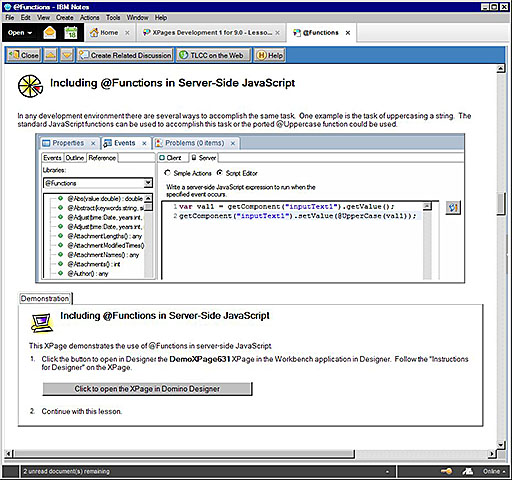Click the Help toolbar button
The height and width of the screenshot is (480, 512).
[x=270, y=55]
